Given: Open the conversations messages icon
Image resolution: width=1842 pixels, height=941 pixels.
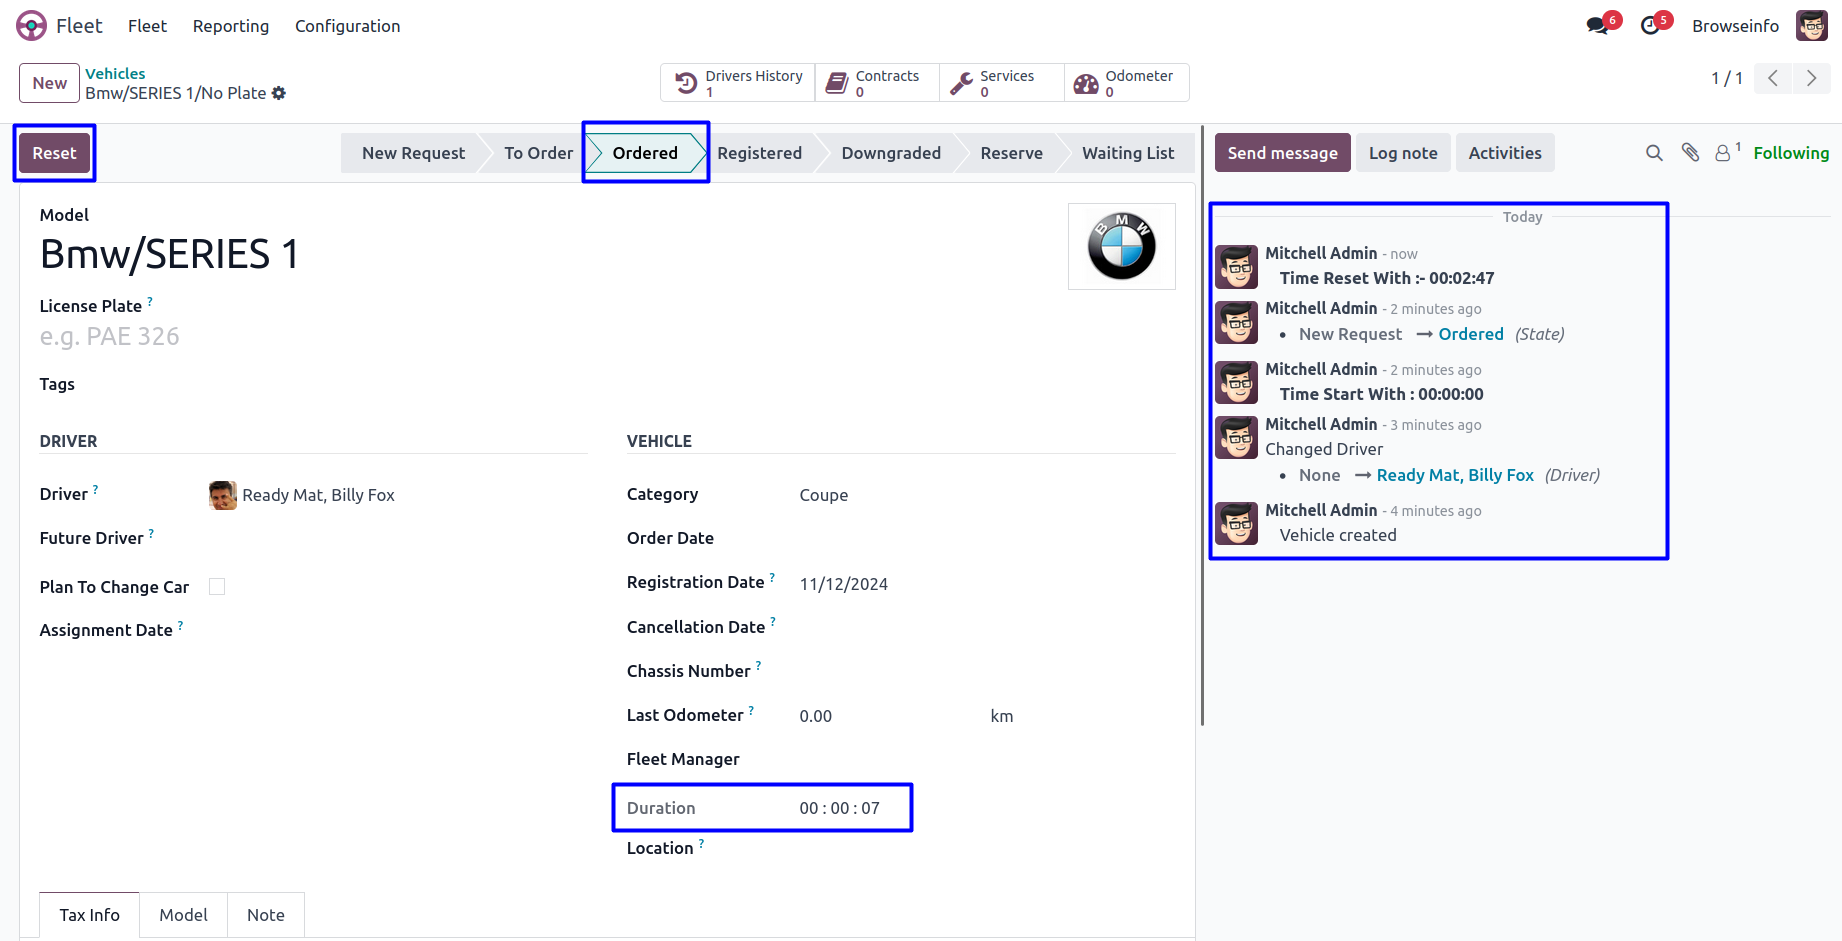Looking at the screenshot, I should [x=1598, y=26].
